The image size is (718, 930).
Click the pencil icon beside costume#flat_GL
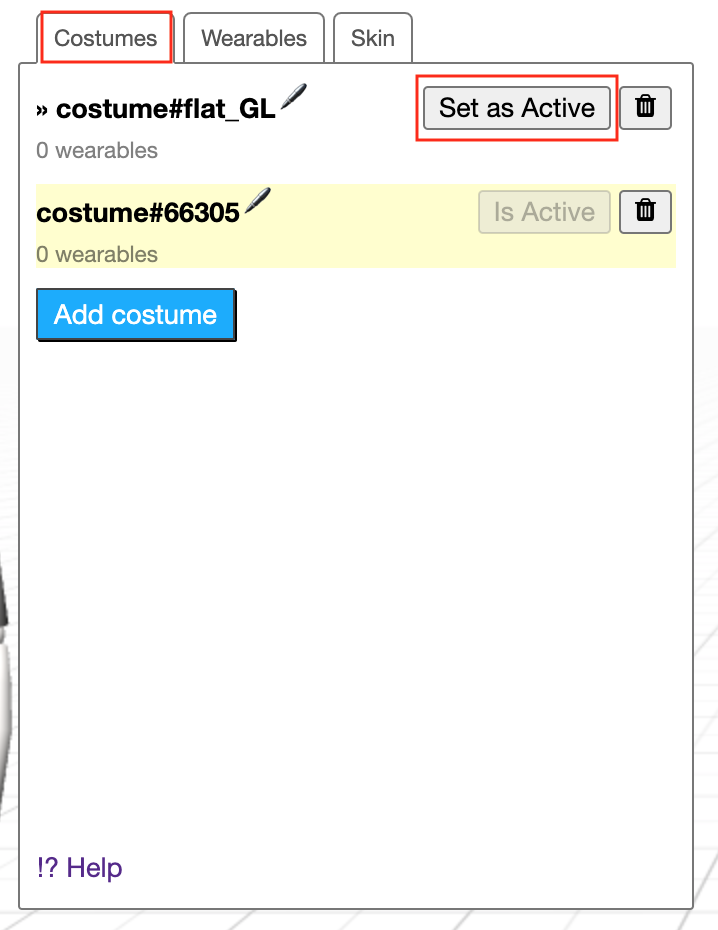point(293,97)
